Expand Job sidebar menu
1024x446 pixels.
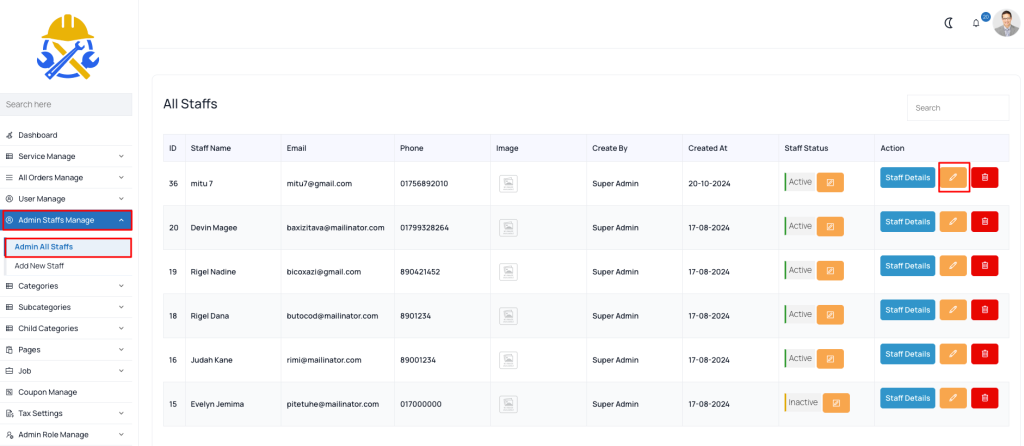(66, 371)
